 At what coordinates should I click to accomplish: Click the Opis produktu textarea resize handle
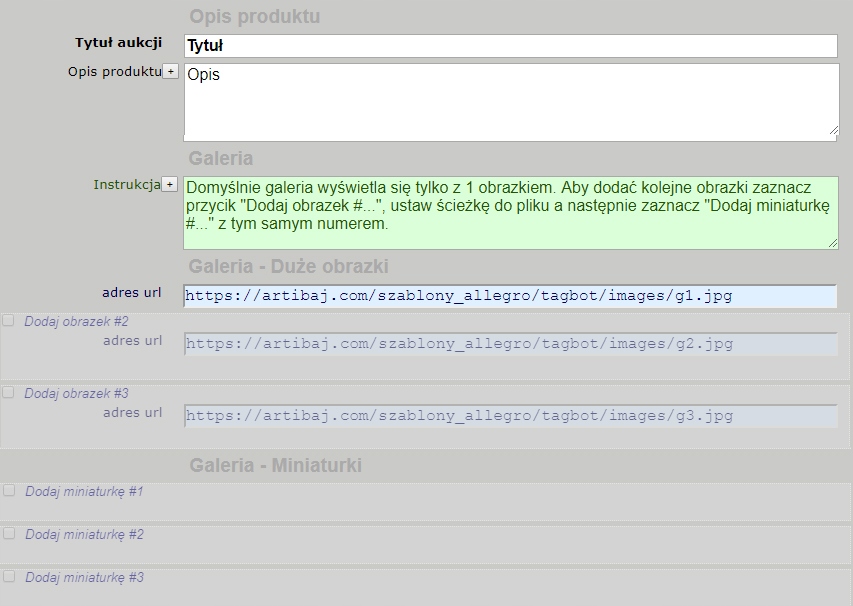point(833,129)
